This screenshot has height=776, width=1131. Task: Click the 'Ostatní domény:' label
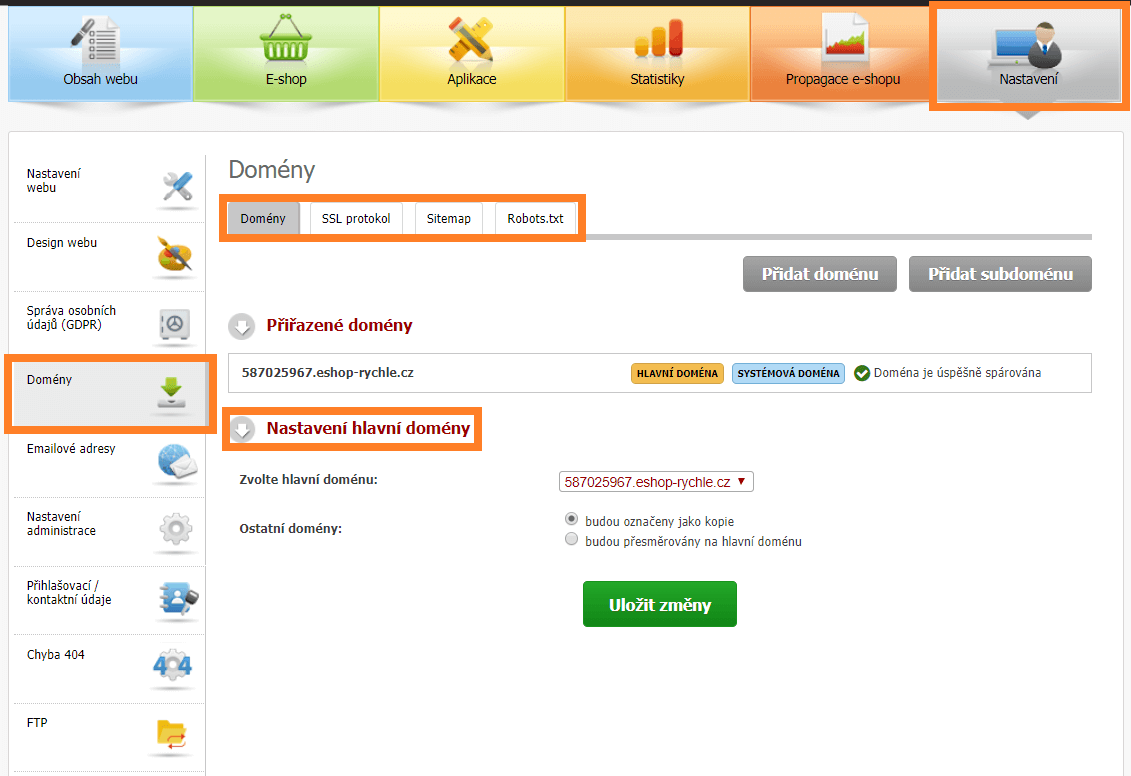(x=291, y=529)
